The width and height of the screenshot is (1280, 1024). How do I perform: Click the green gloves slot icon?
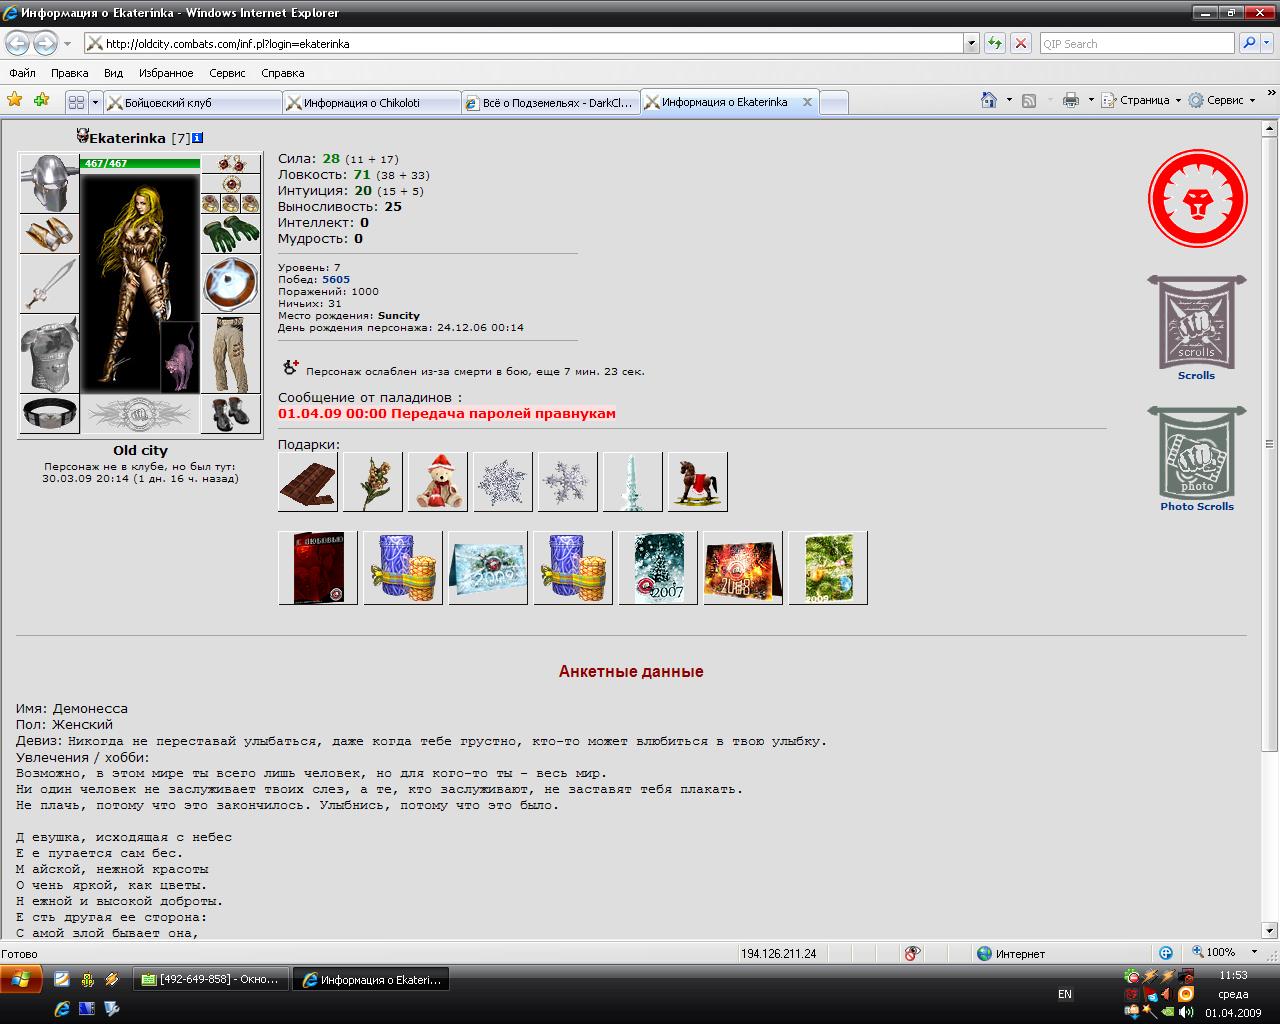coord(232,234)
